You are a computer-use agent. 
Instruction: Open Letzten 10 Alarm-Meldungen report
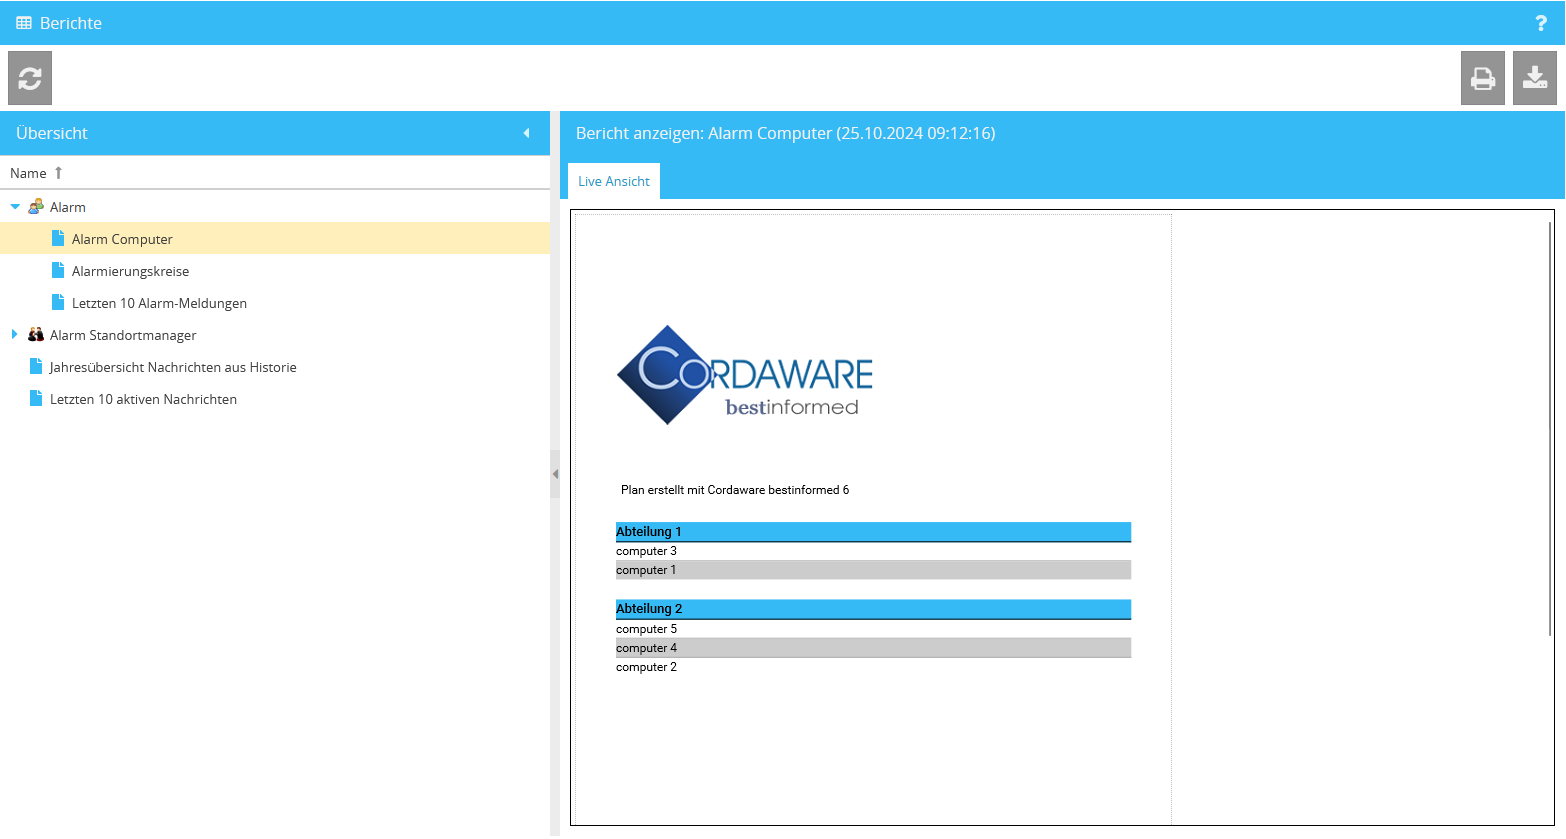pyautogui.click(x=275, y=302)
